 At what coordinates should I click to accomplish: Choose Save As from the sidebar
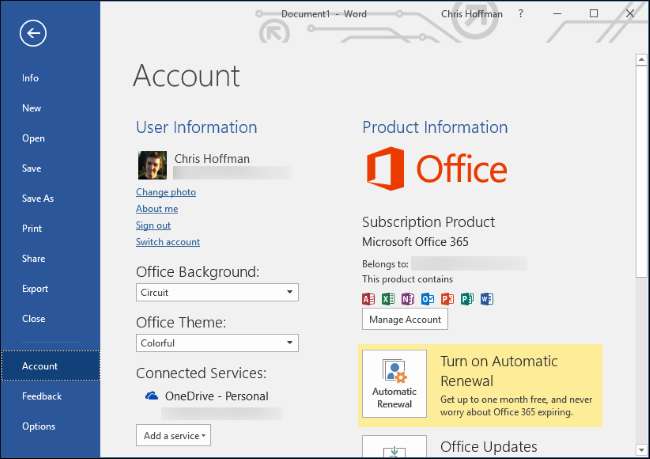38,198
